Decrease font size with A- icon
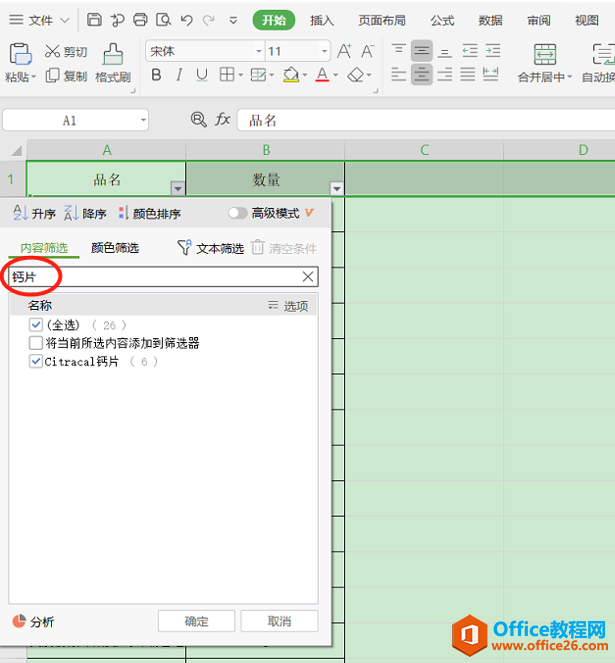615x663 pixels. pyautogui.click(x=367, y=51)
